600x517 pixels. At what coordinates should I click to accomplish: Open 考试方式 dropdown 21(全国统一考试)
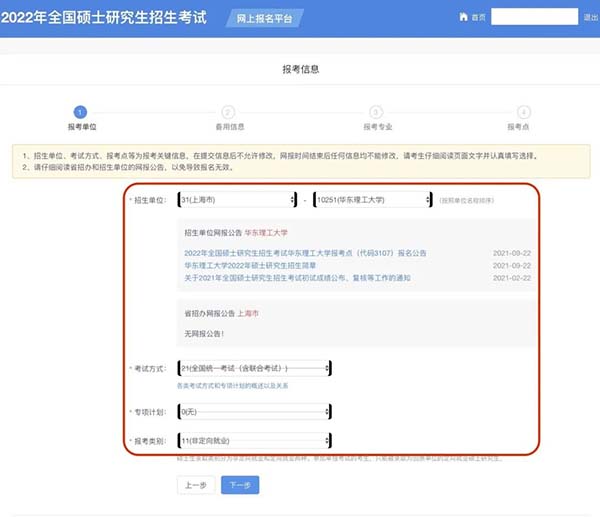pyautogui.click(x=254, y=368)
